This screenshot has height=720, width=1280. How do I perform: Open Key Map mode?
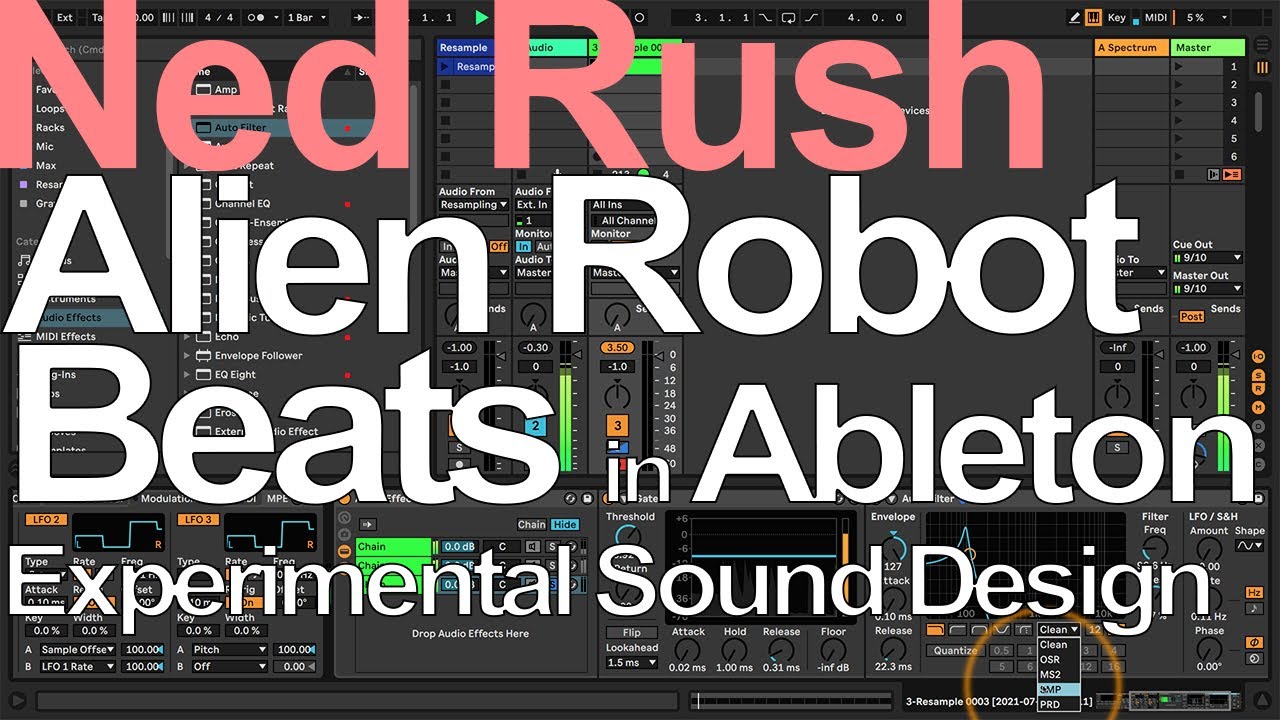tap(1116, 17)
